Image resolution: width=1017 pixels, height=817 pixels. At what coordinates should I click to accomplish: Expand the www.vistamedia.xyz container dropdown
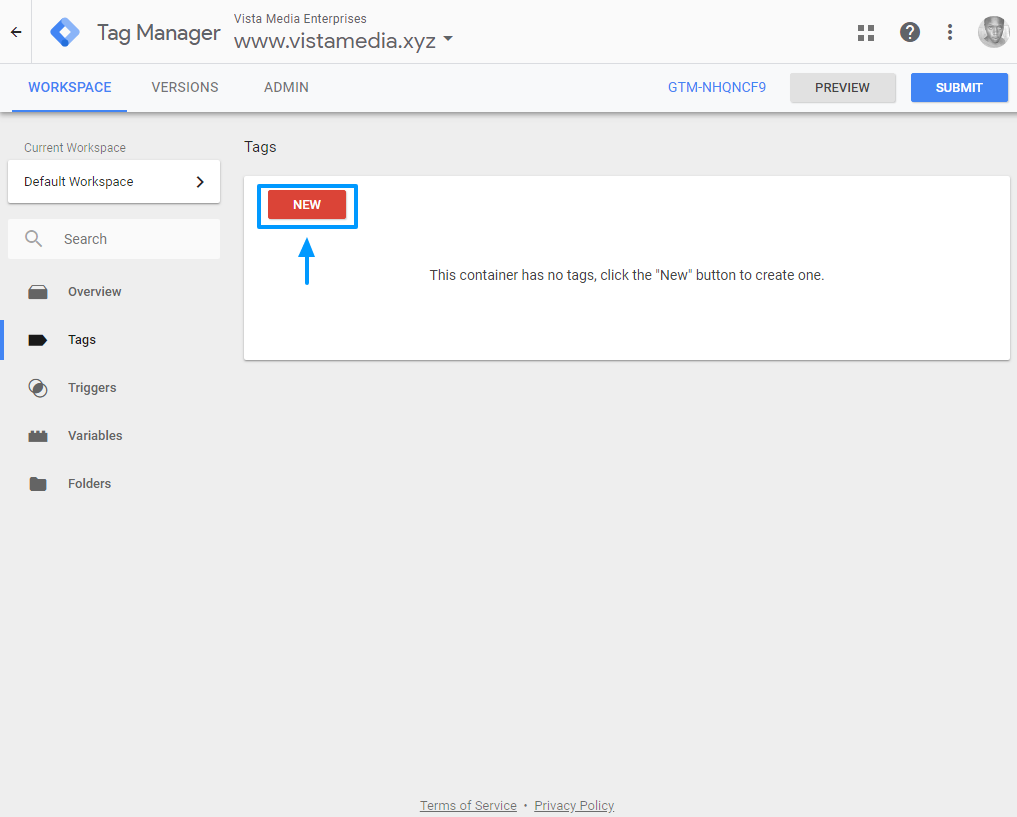click(447, 41)
